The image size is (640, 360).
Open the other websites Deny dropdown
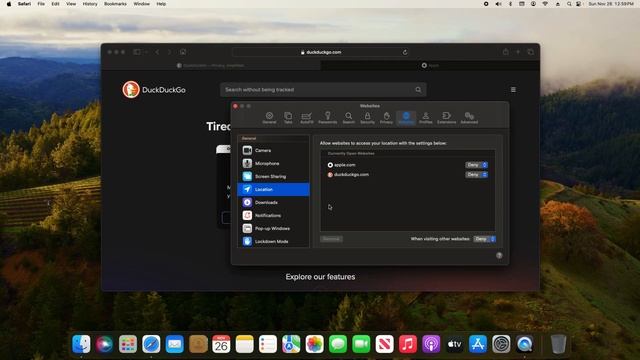pyautogui.click(x=484, y=239)
